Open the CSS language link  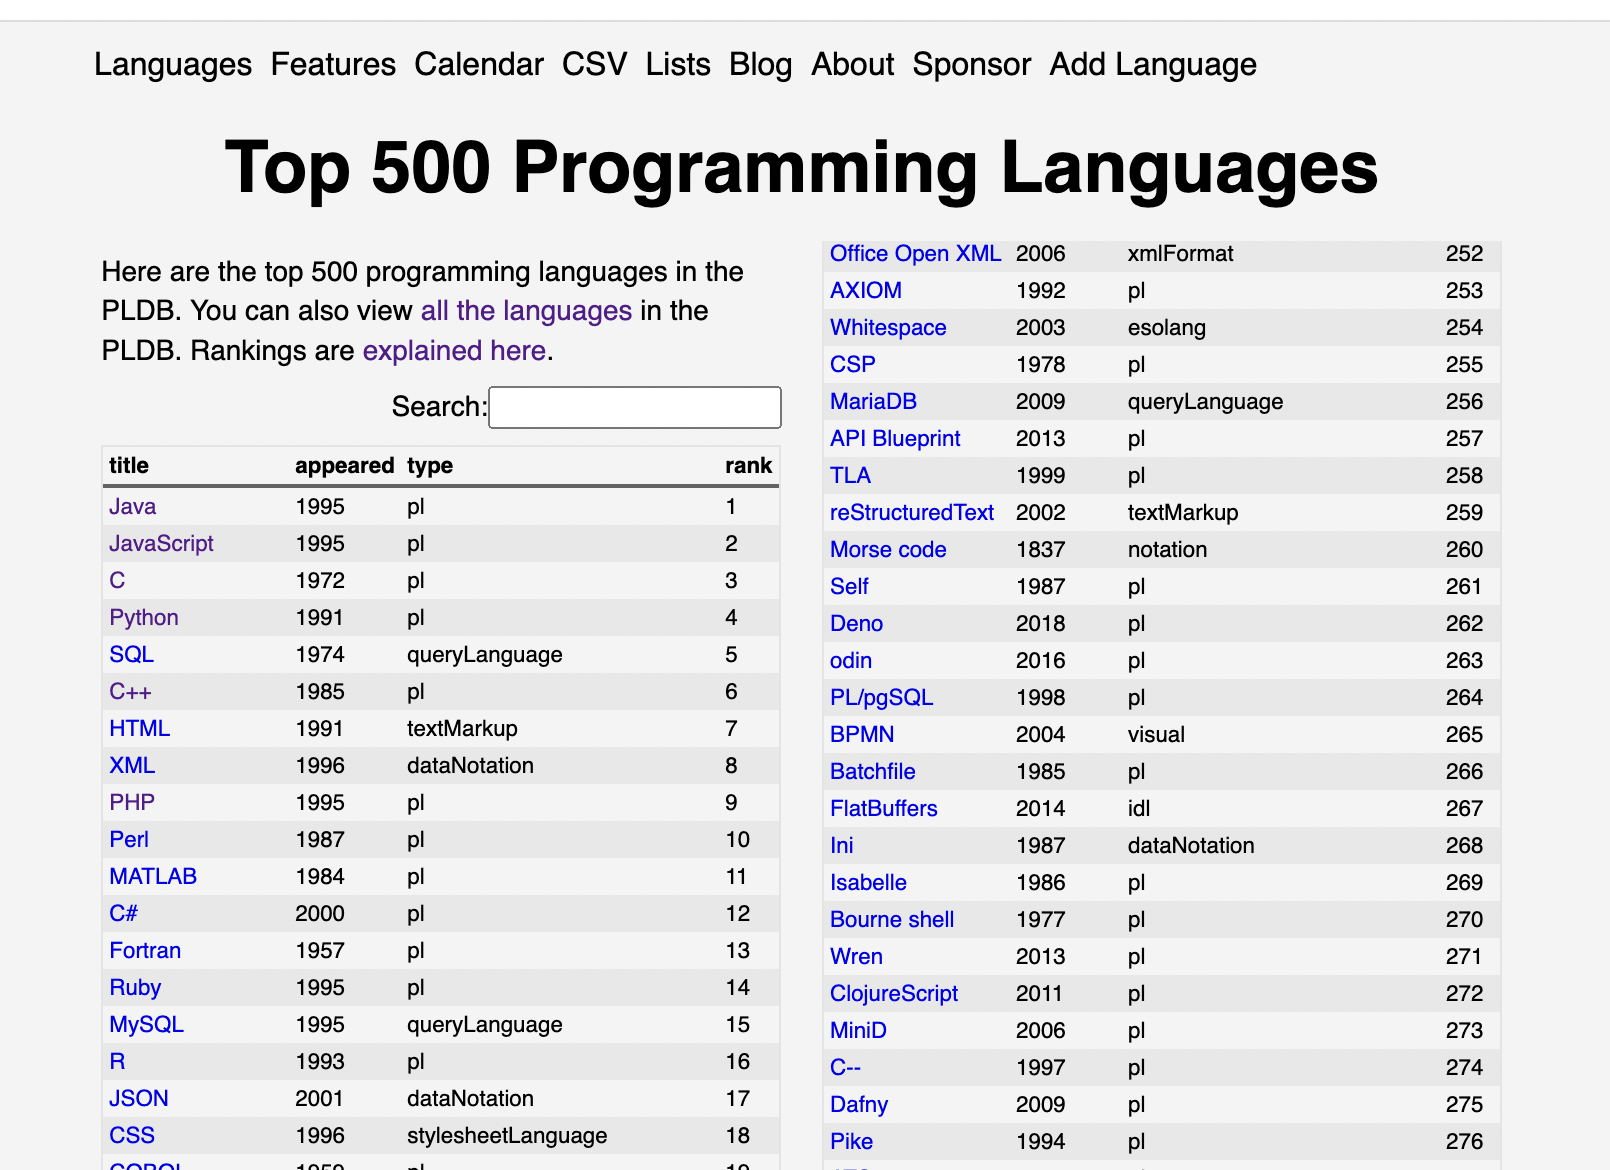click(x=132, y=1136)
